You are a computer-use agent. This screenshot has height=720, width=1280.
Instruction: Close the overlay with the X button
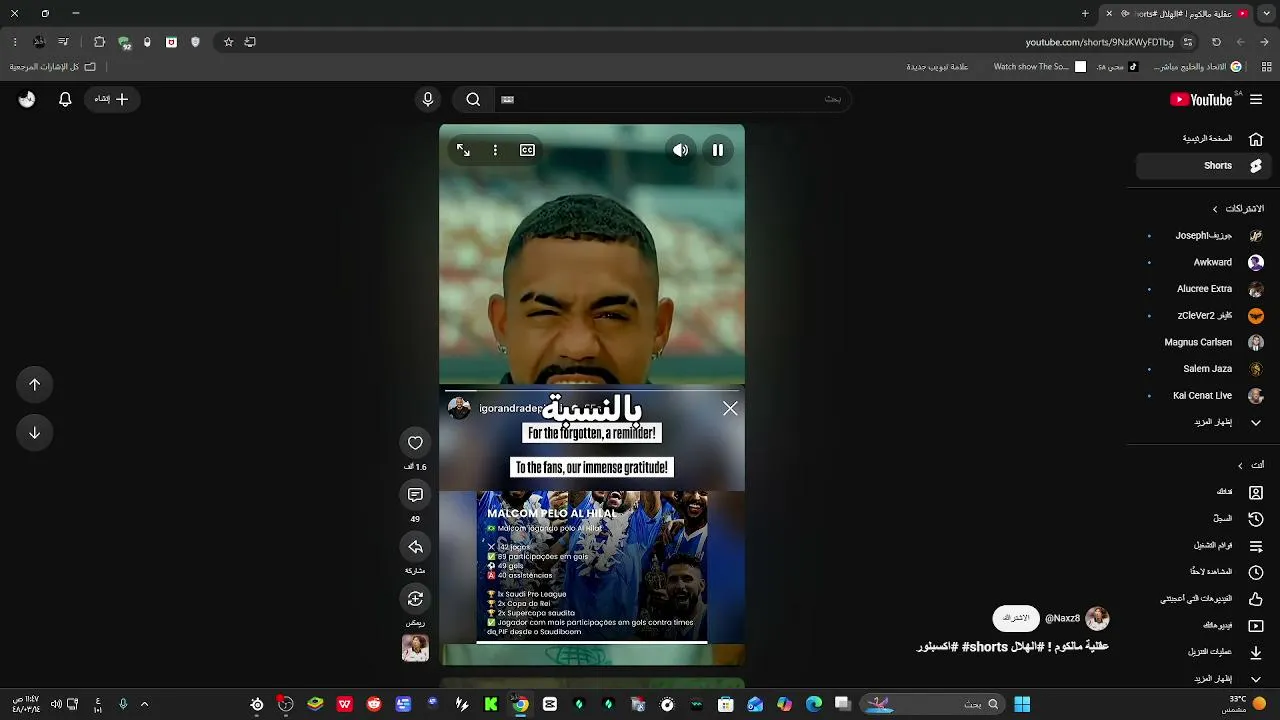[x=730, y=408]
